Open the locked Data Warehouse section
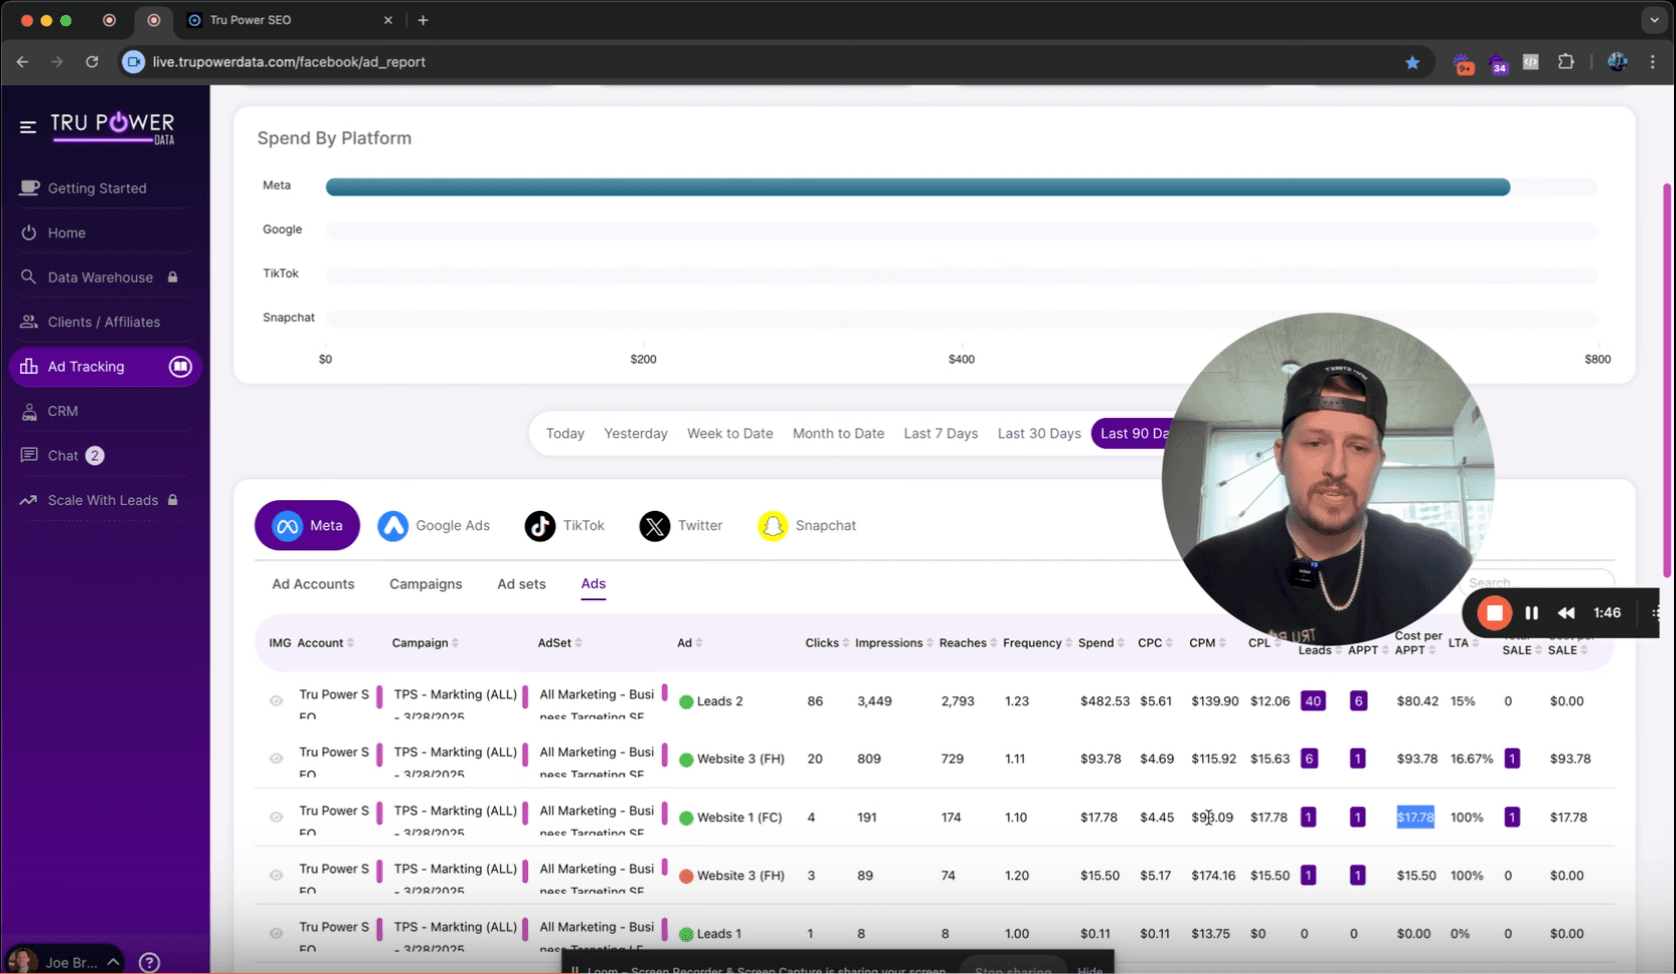 (100, 277)
